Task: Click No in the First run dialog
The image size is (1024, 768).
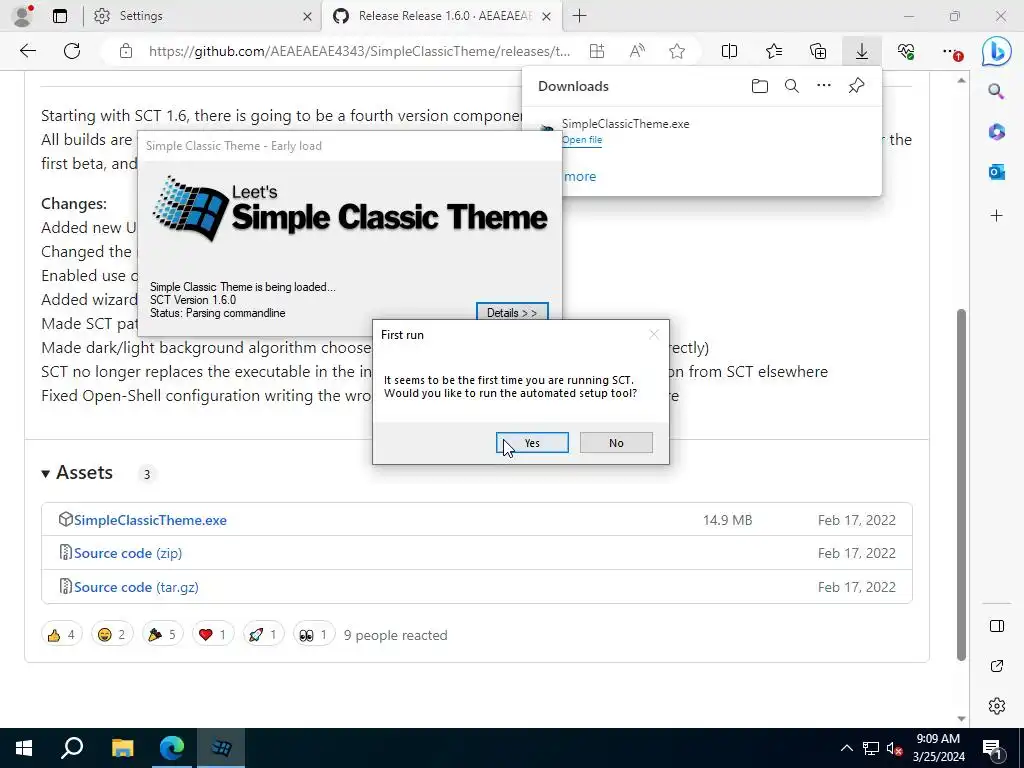Action: pos(616,443)
